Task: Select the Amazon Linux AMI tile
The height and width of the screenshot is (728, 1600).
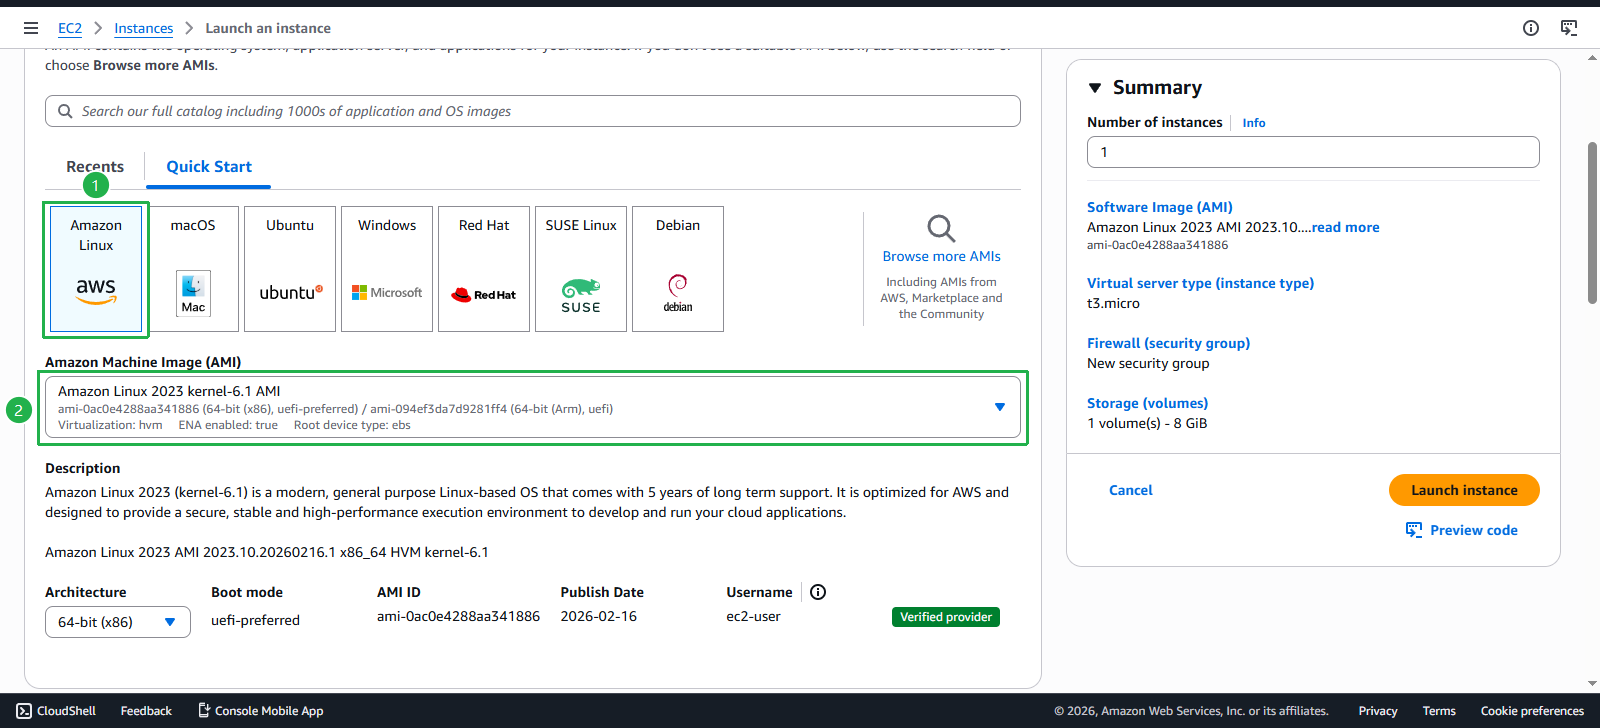Action: pyautogui.click(x=96, y=269)
